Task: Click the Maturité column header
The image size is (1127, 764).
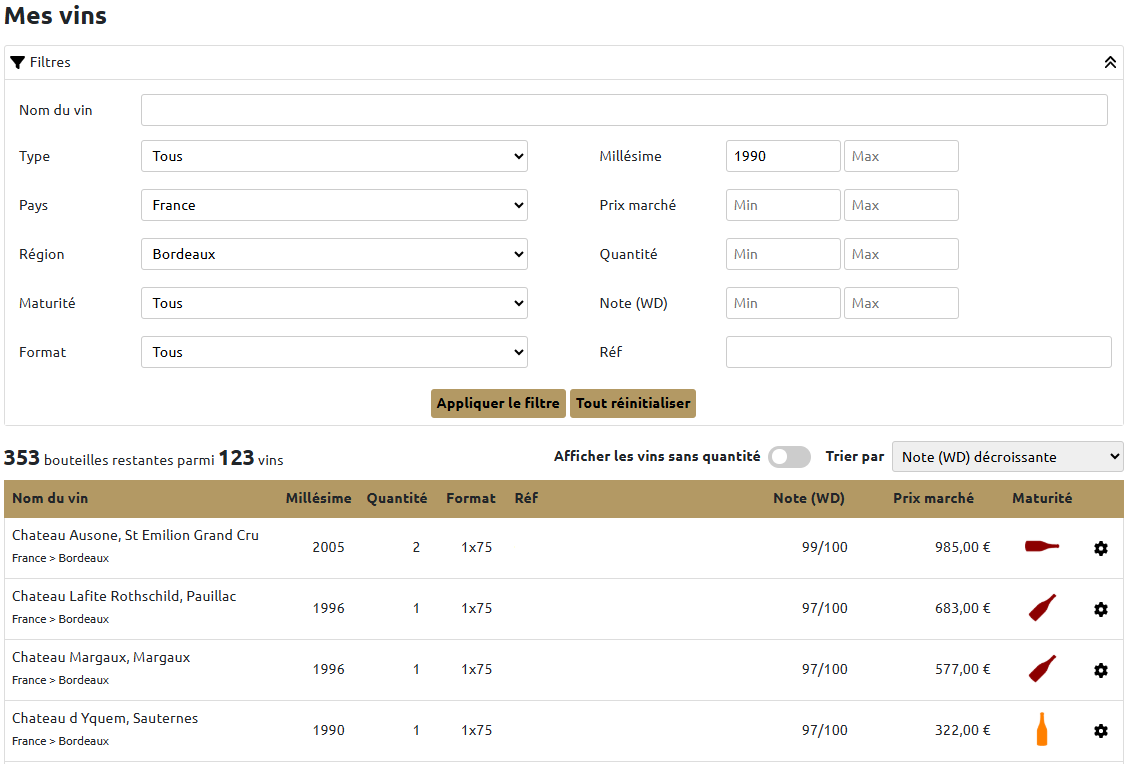Action: click(1041, 498)
